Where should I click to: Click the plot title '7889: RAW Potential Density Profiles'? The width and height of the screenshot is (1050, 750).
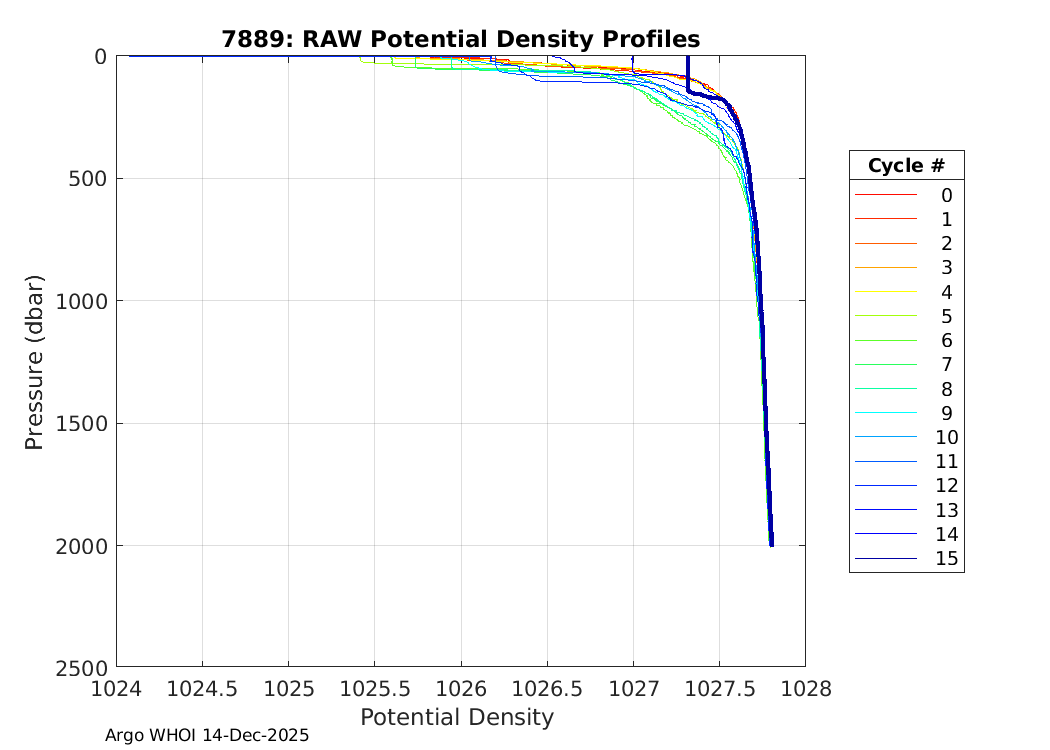click(x=460, y=39)
